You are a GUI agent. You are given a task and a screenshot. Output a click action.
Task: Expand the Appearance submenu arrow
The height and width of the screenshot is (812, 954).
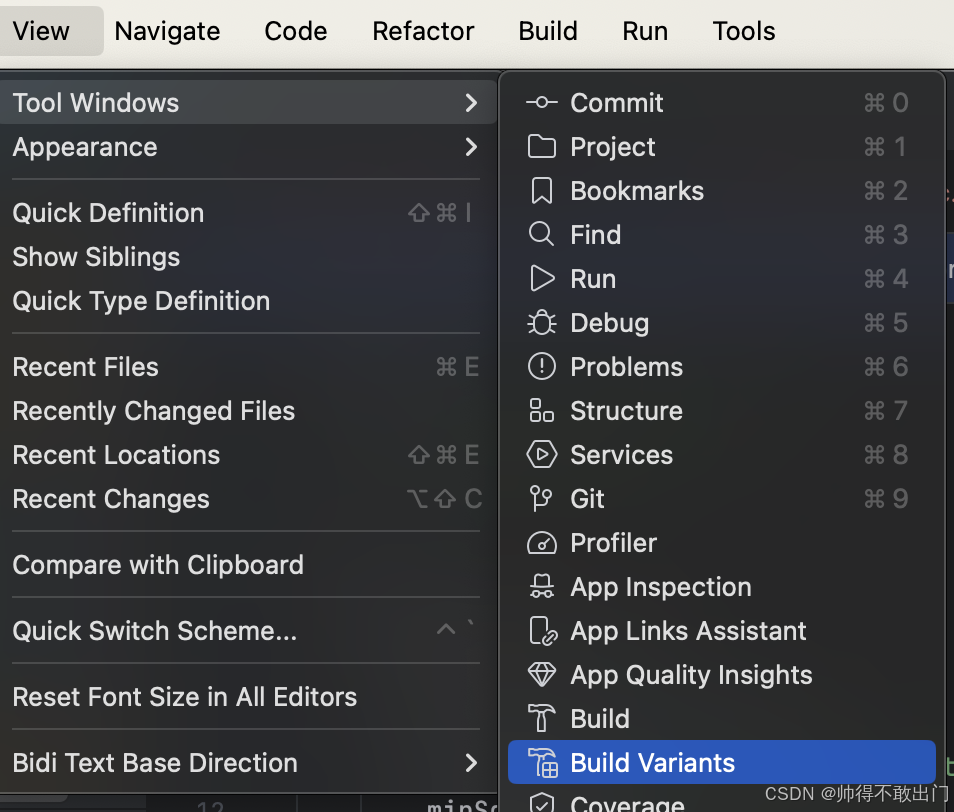click(x=471, y=147)
